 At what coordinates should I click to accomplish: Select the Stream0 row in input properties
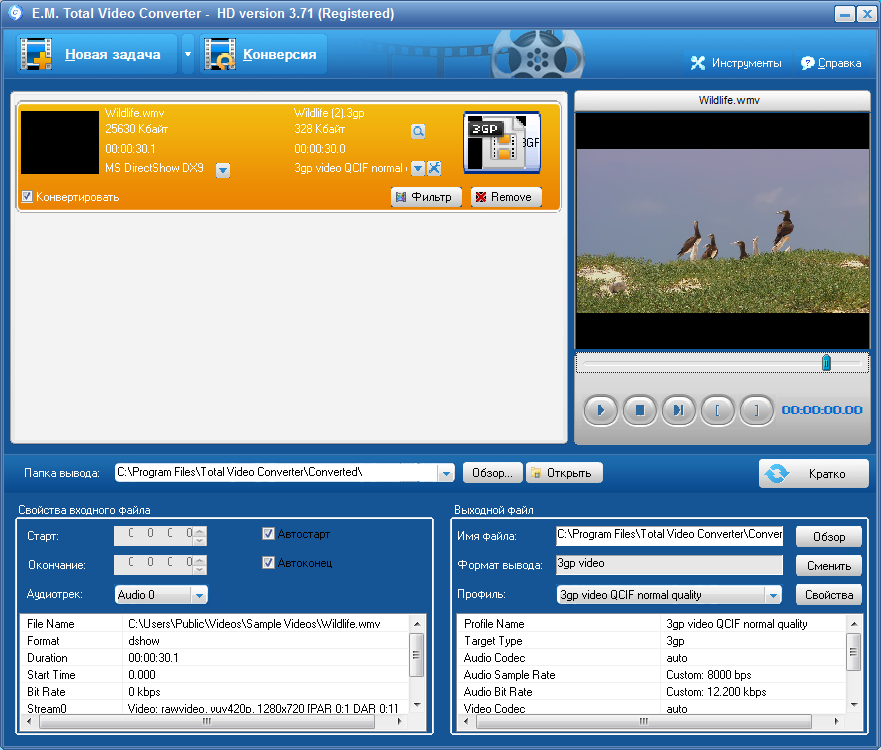[x=215, y=708]
